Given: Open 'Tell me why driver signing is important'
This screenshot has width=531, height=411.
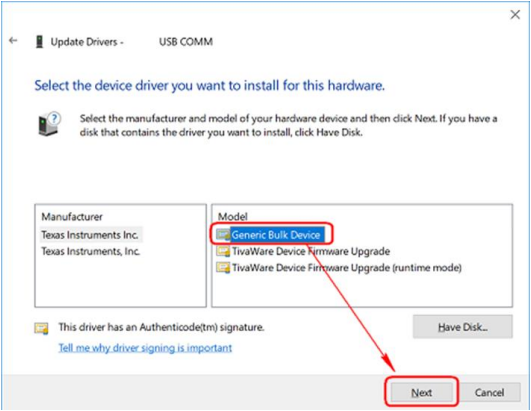Looking at the screenshot, I should (145, 348).
